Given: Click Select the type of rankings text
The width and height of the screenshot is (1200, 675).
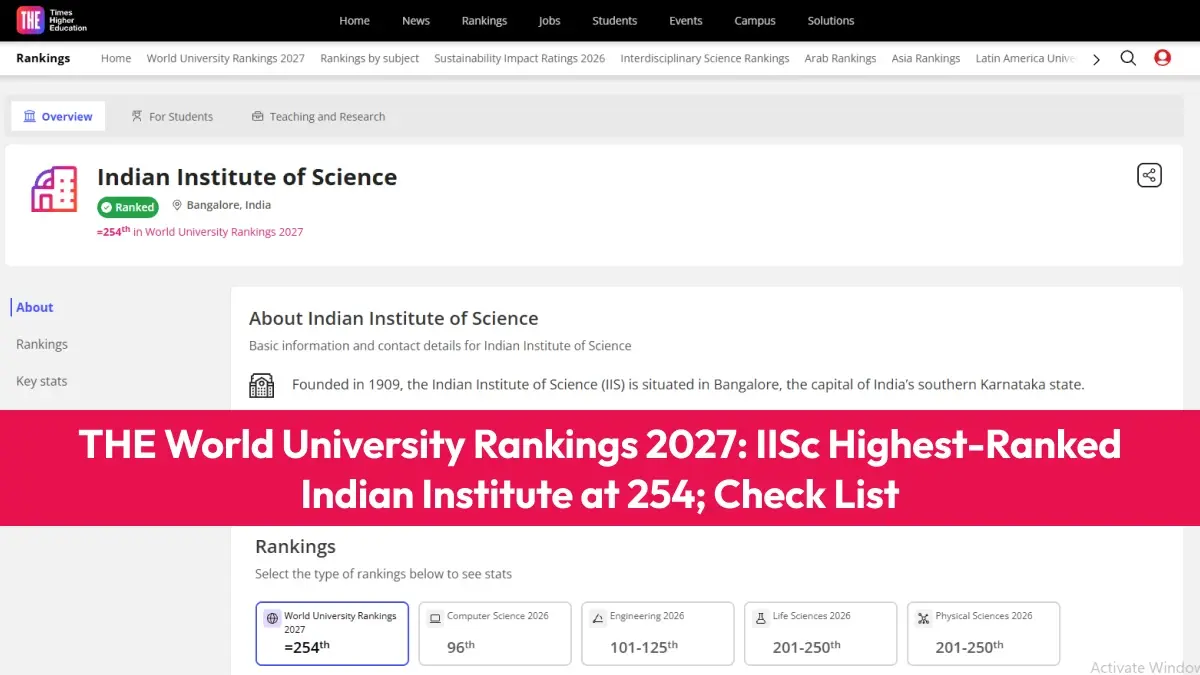Looking at the screenshot, I should (383, 574).
